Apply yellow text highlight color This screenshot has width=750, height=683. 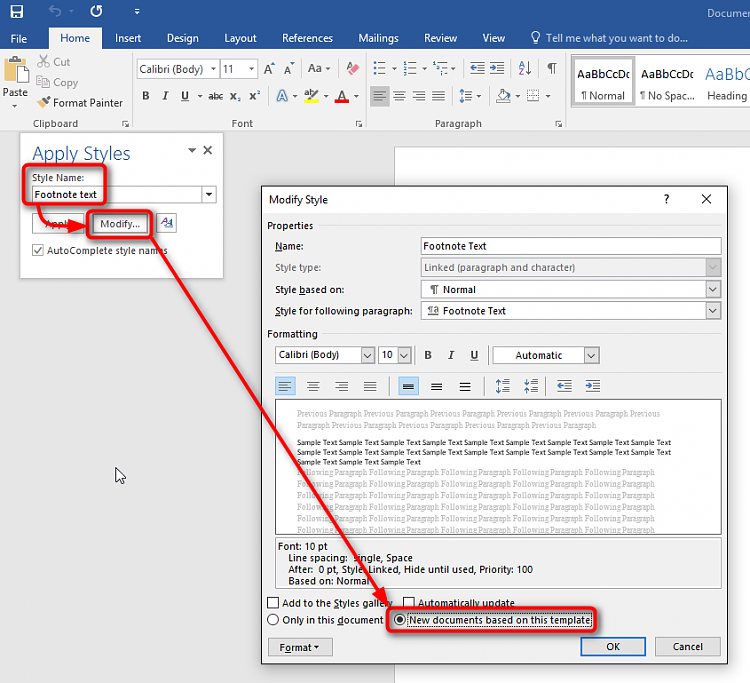pos(311,96)
